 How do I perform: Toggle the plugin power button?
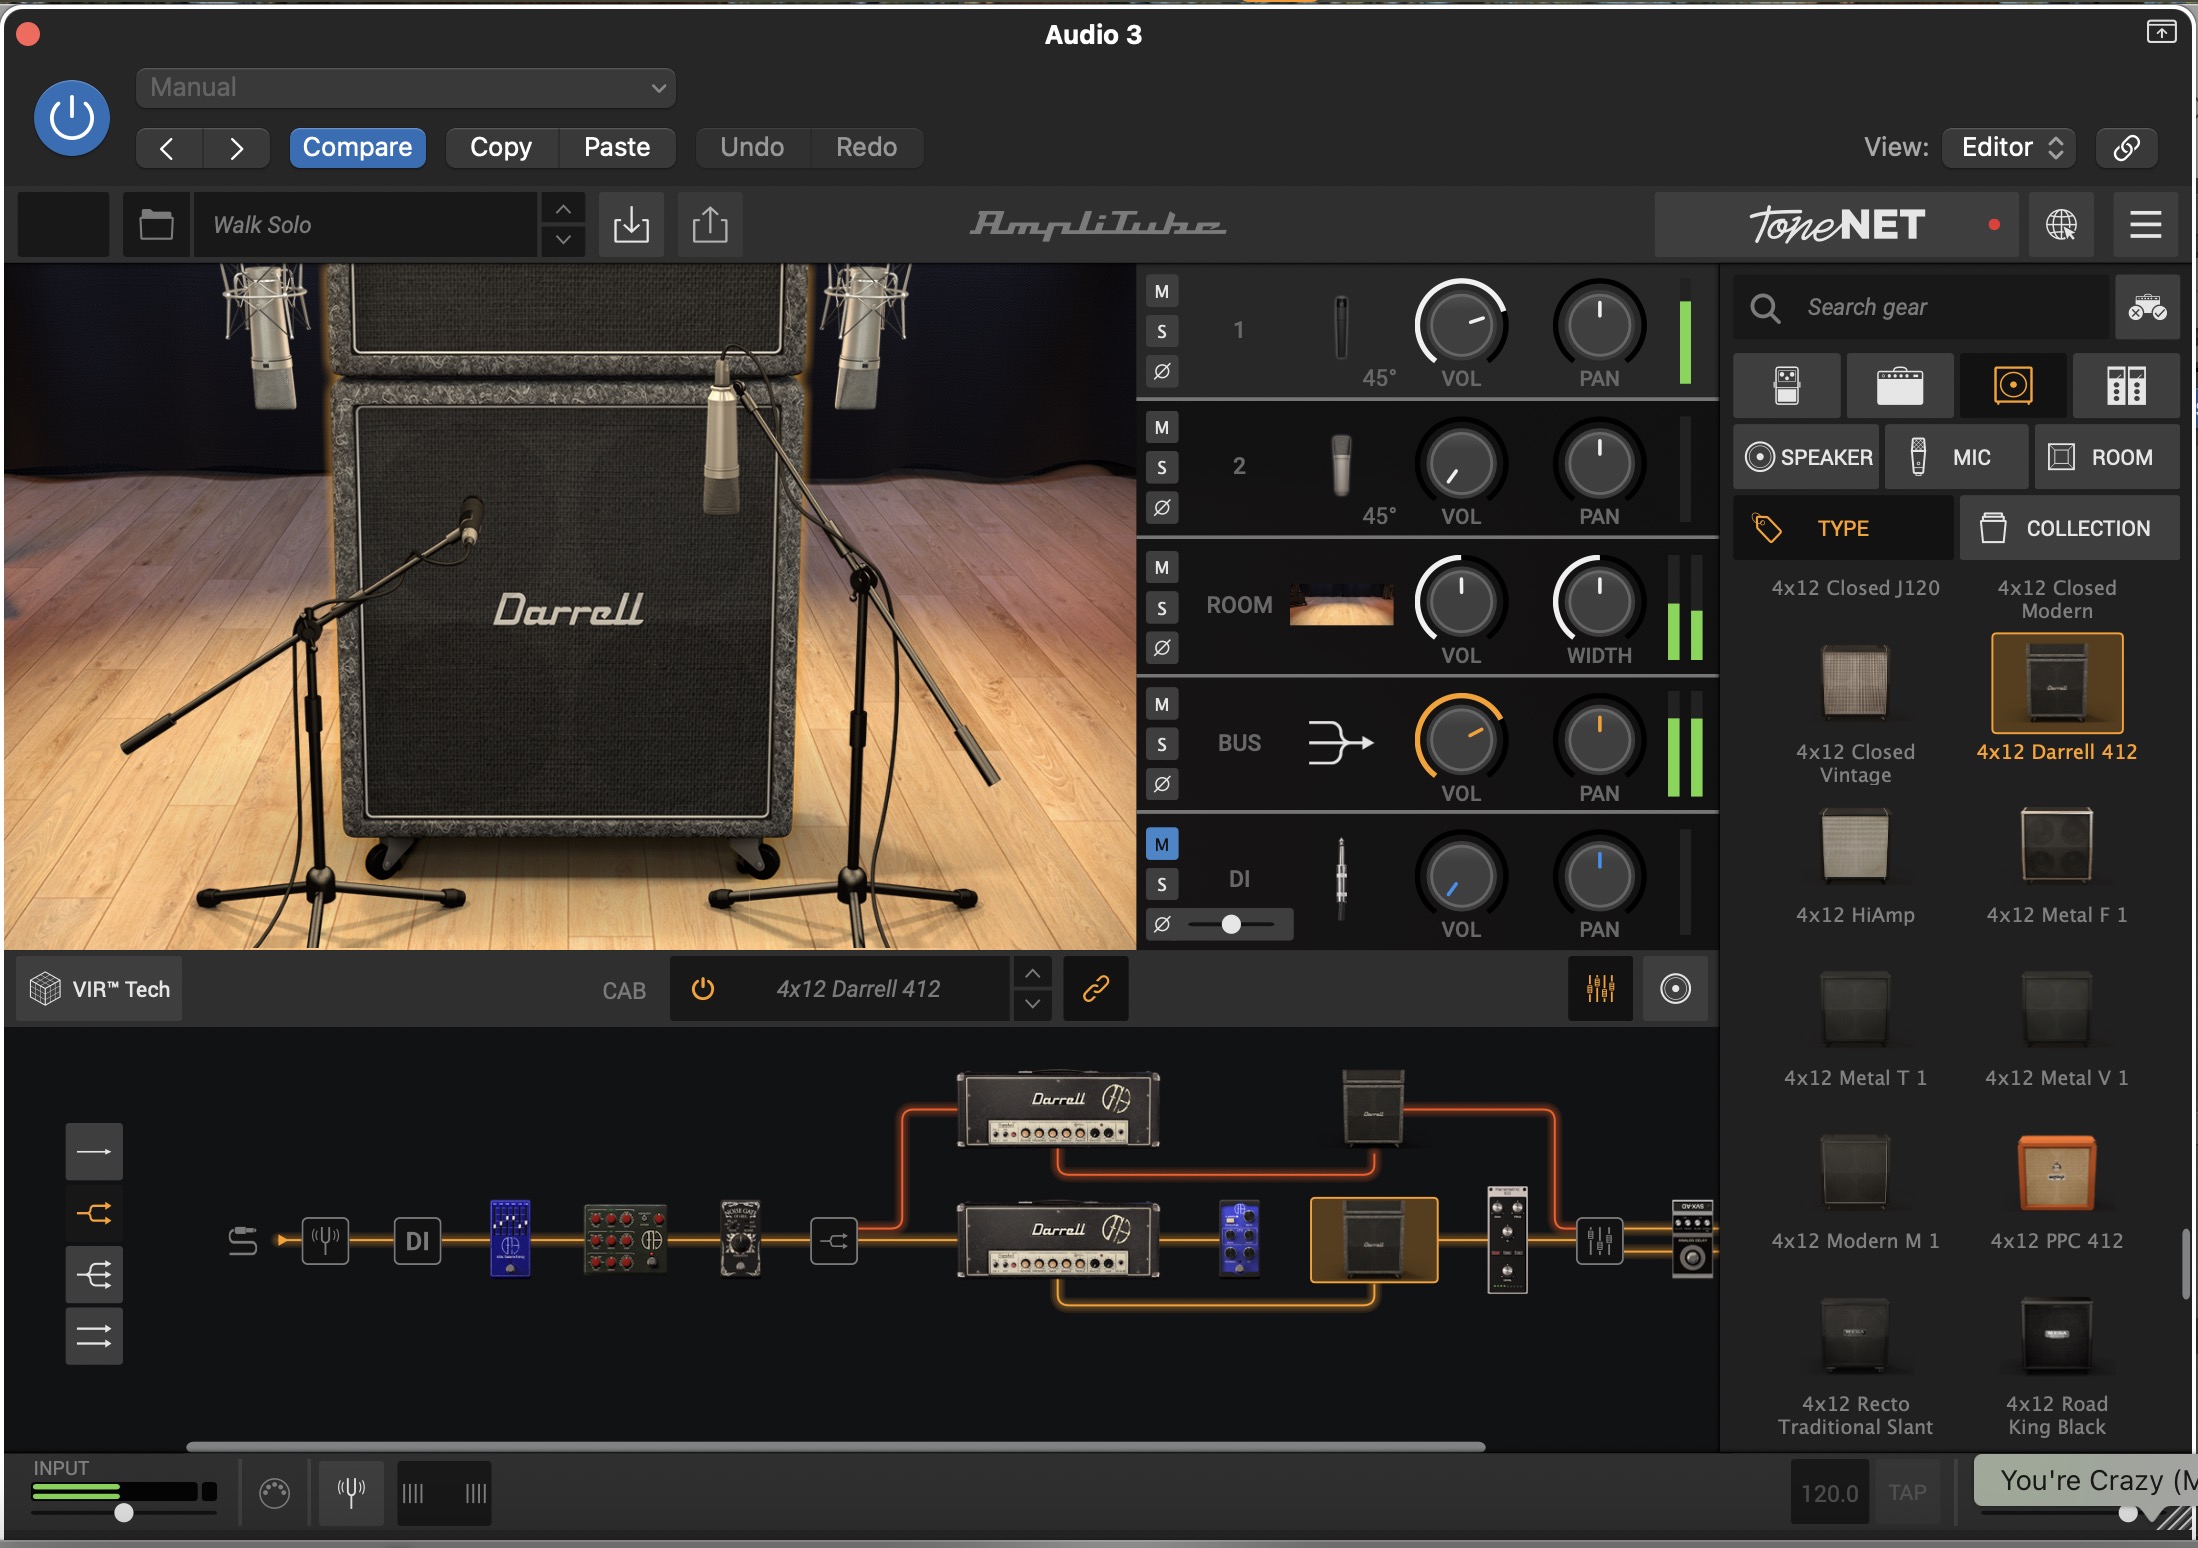(71, 118)
